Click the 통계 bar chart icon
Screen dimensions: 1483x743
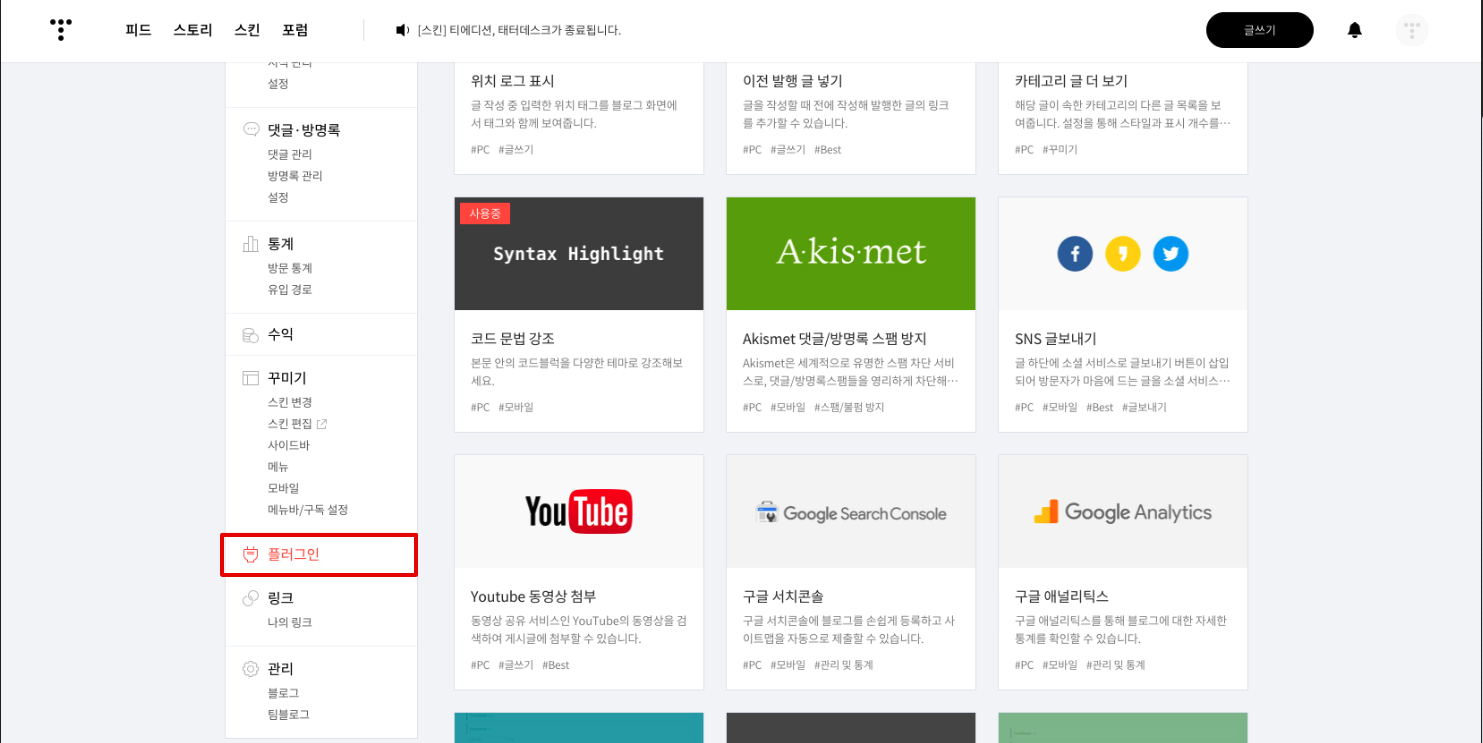click(x=251, y=244)
